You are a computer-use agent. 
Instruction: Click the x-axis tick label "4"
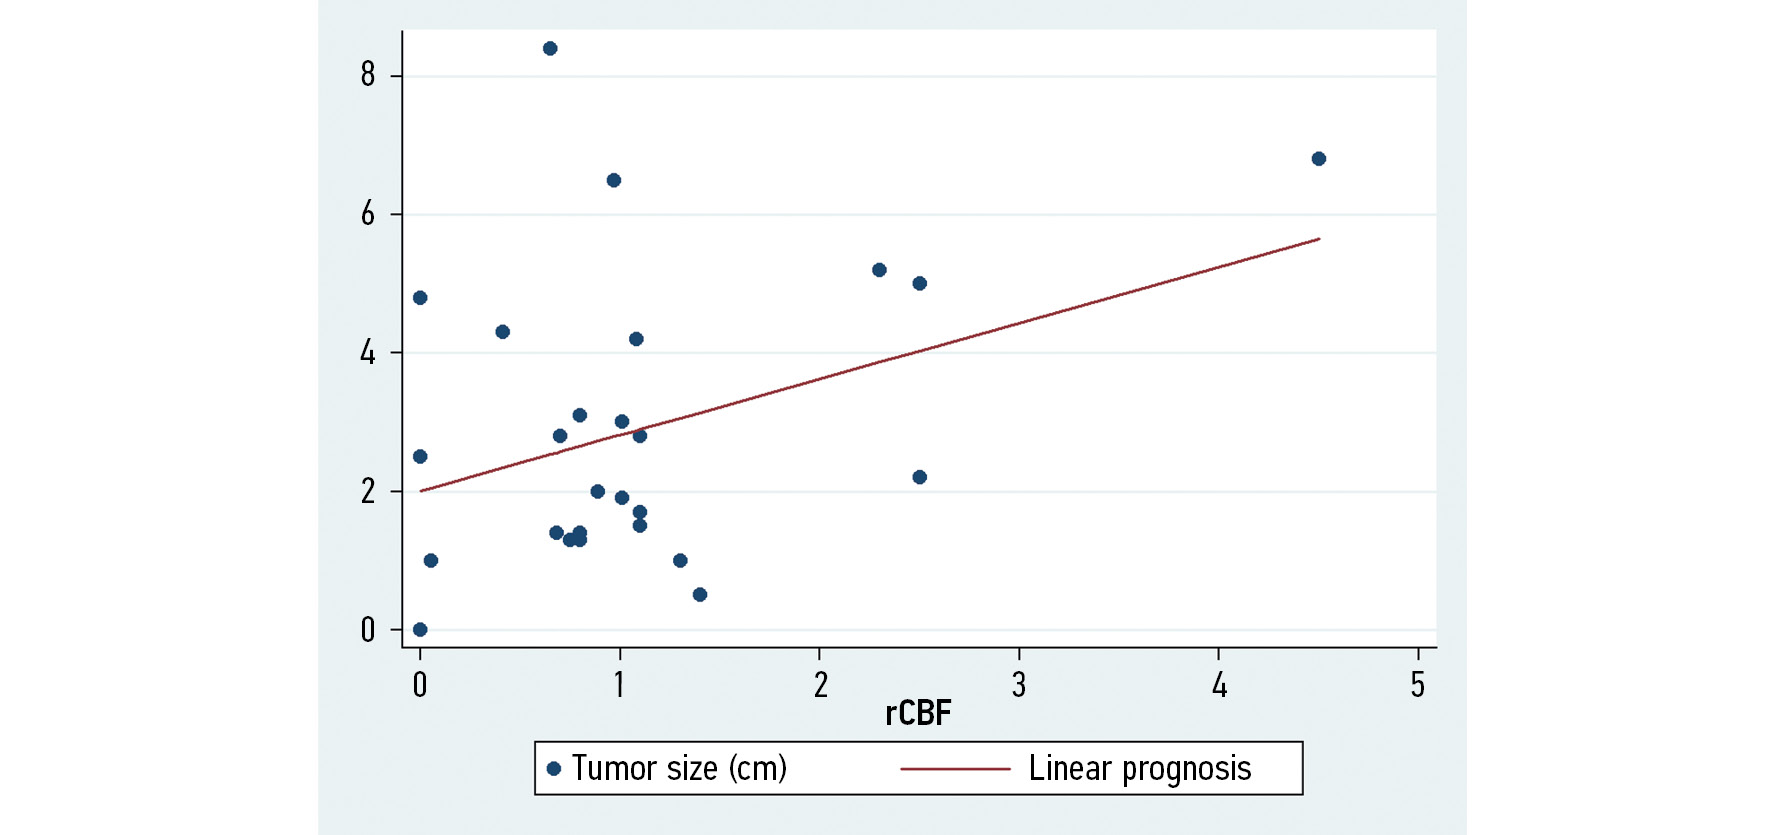coord(1219,685)
